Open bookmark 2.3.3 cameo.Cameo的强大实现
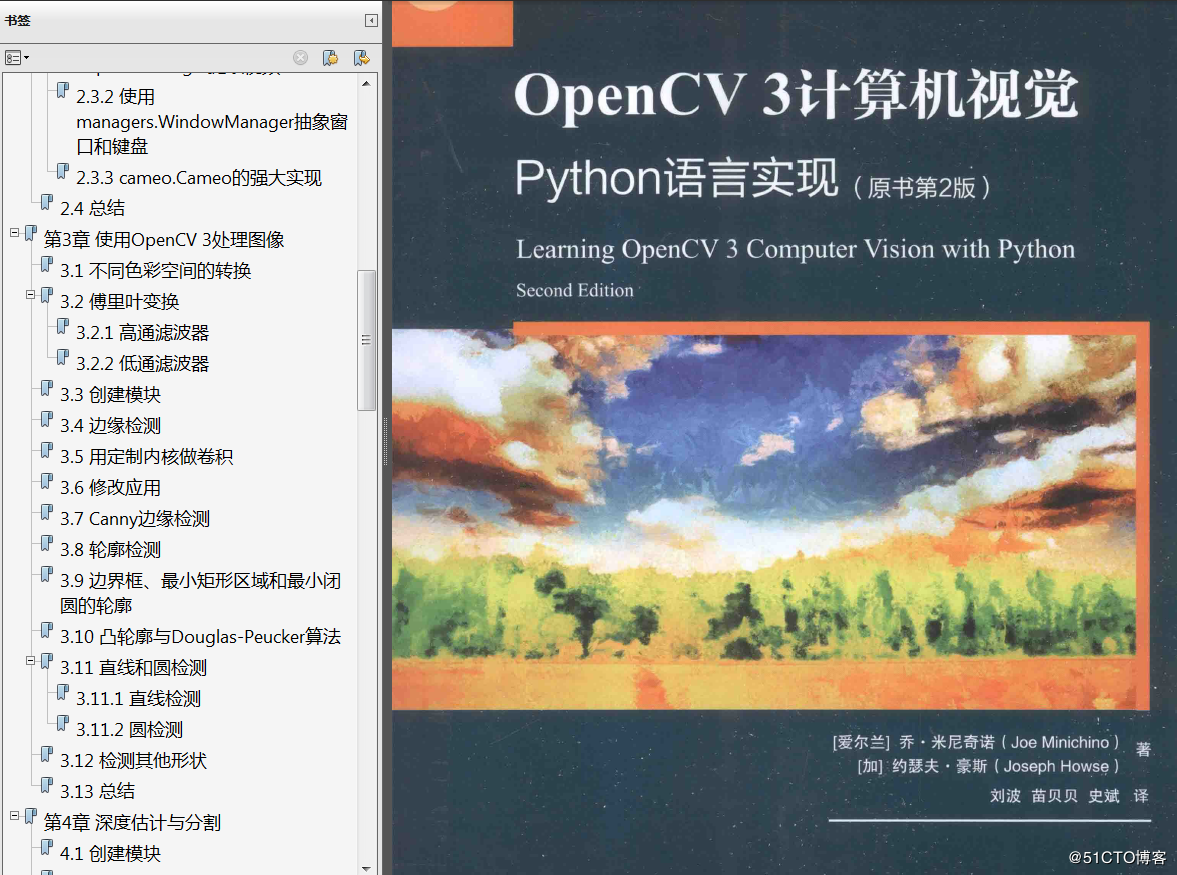This screenshot has width=1177, height=875. [199, 178]
